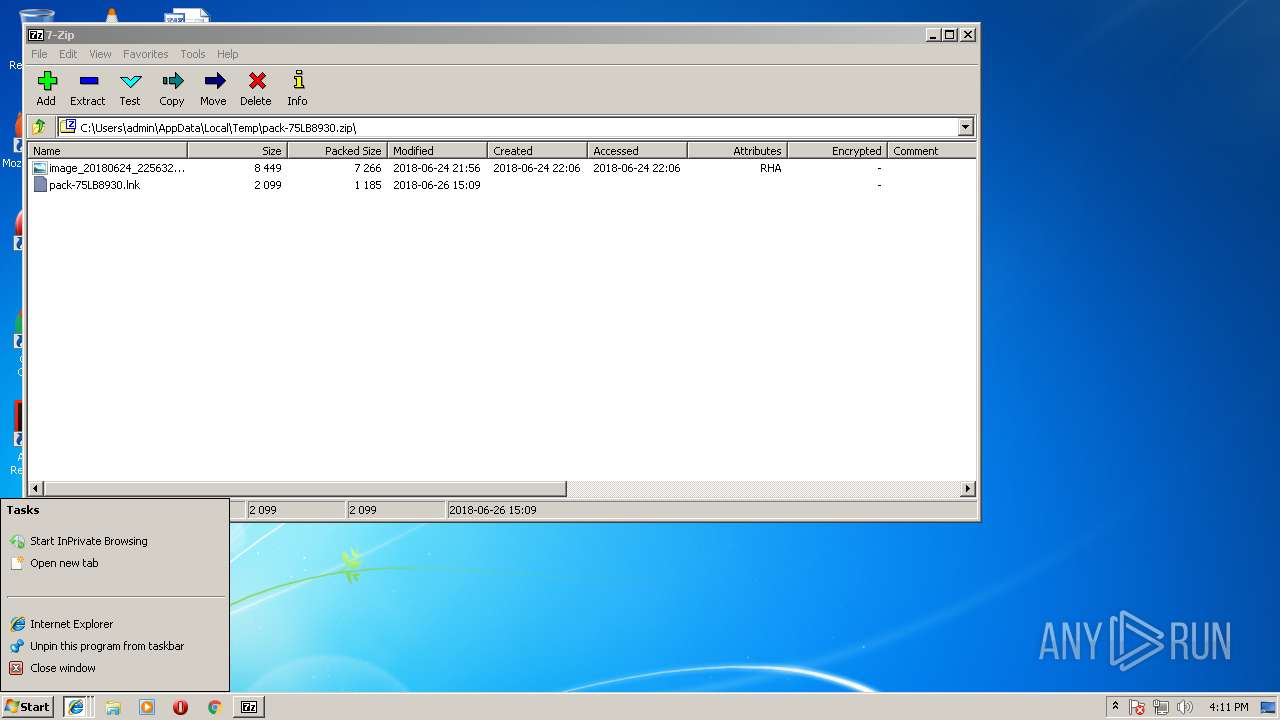The height and width of the screenshot is (720, 1280).
Task: Open the Tools menu
Action: [x=193, y=54]
